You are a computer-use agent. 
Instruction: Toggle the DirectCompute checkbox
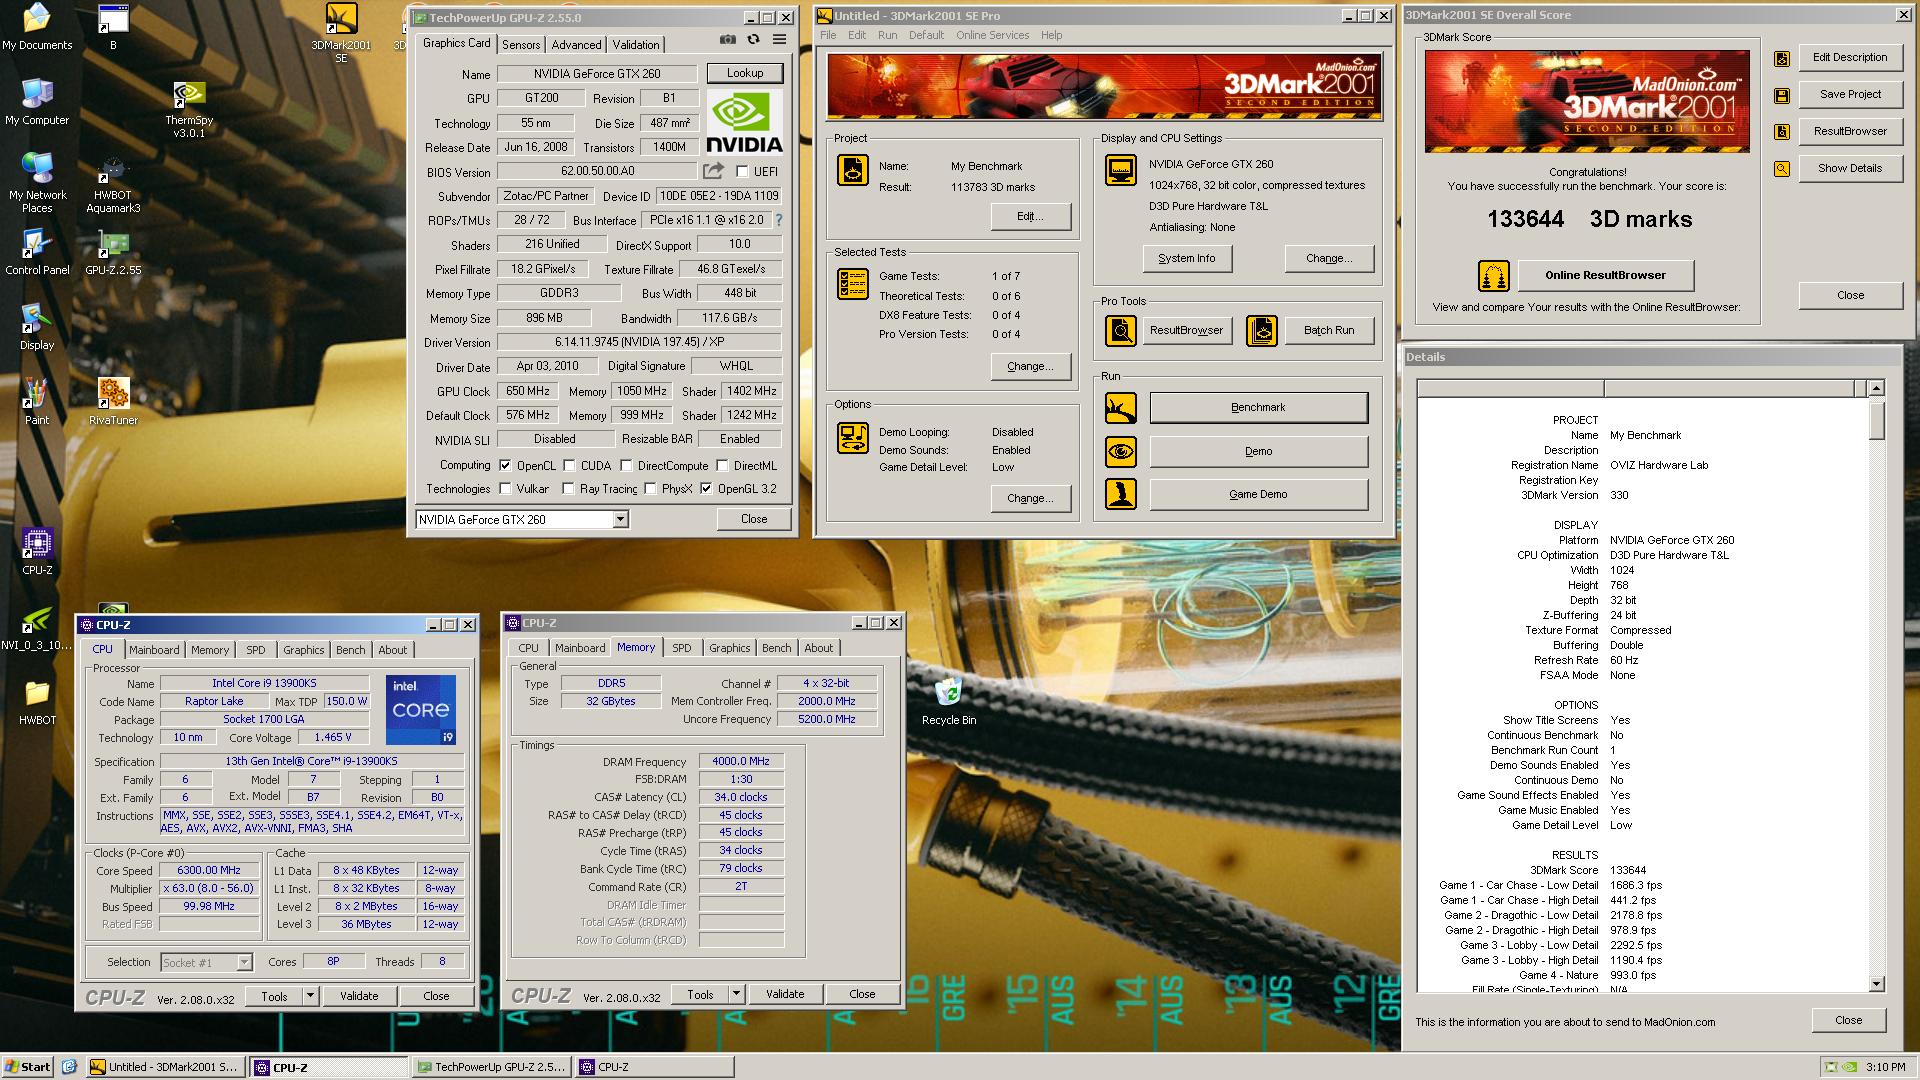[626, 465]
